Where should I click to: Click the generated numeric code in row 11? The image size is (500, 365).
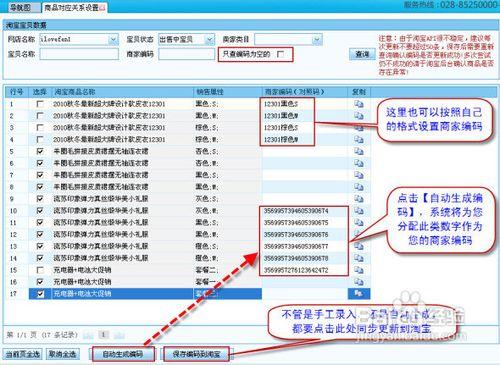[296, 223]
